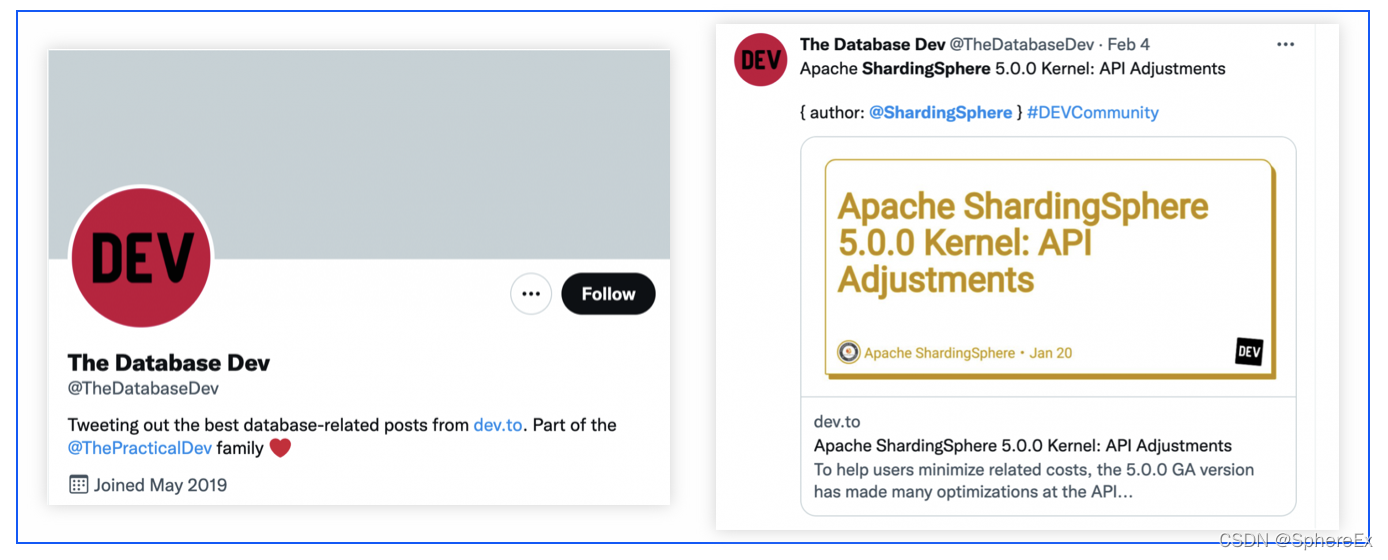The image size is (1388, 560).
Task: Open the #DEVCommunity hashtag
Action: point(1092,112)
